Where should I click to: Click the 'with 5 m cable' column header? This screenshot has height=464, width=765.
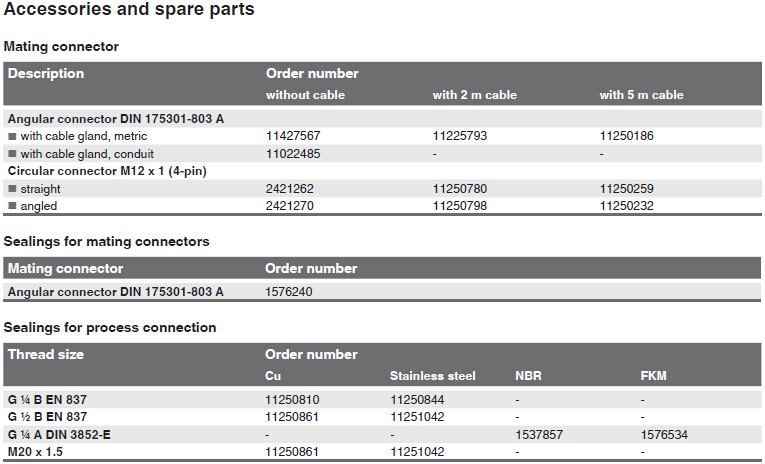point(642,95)
